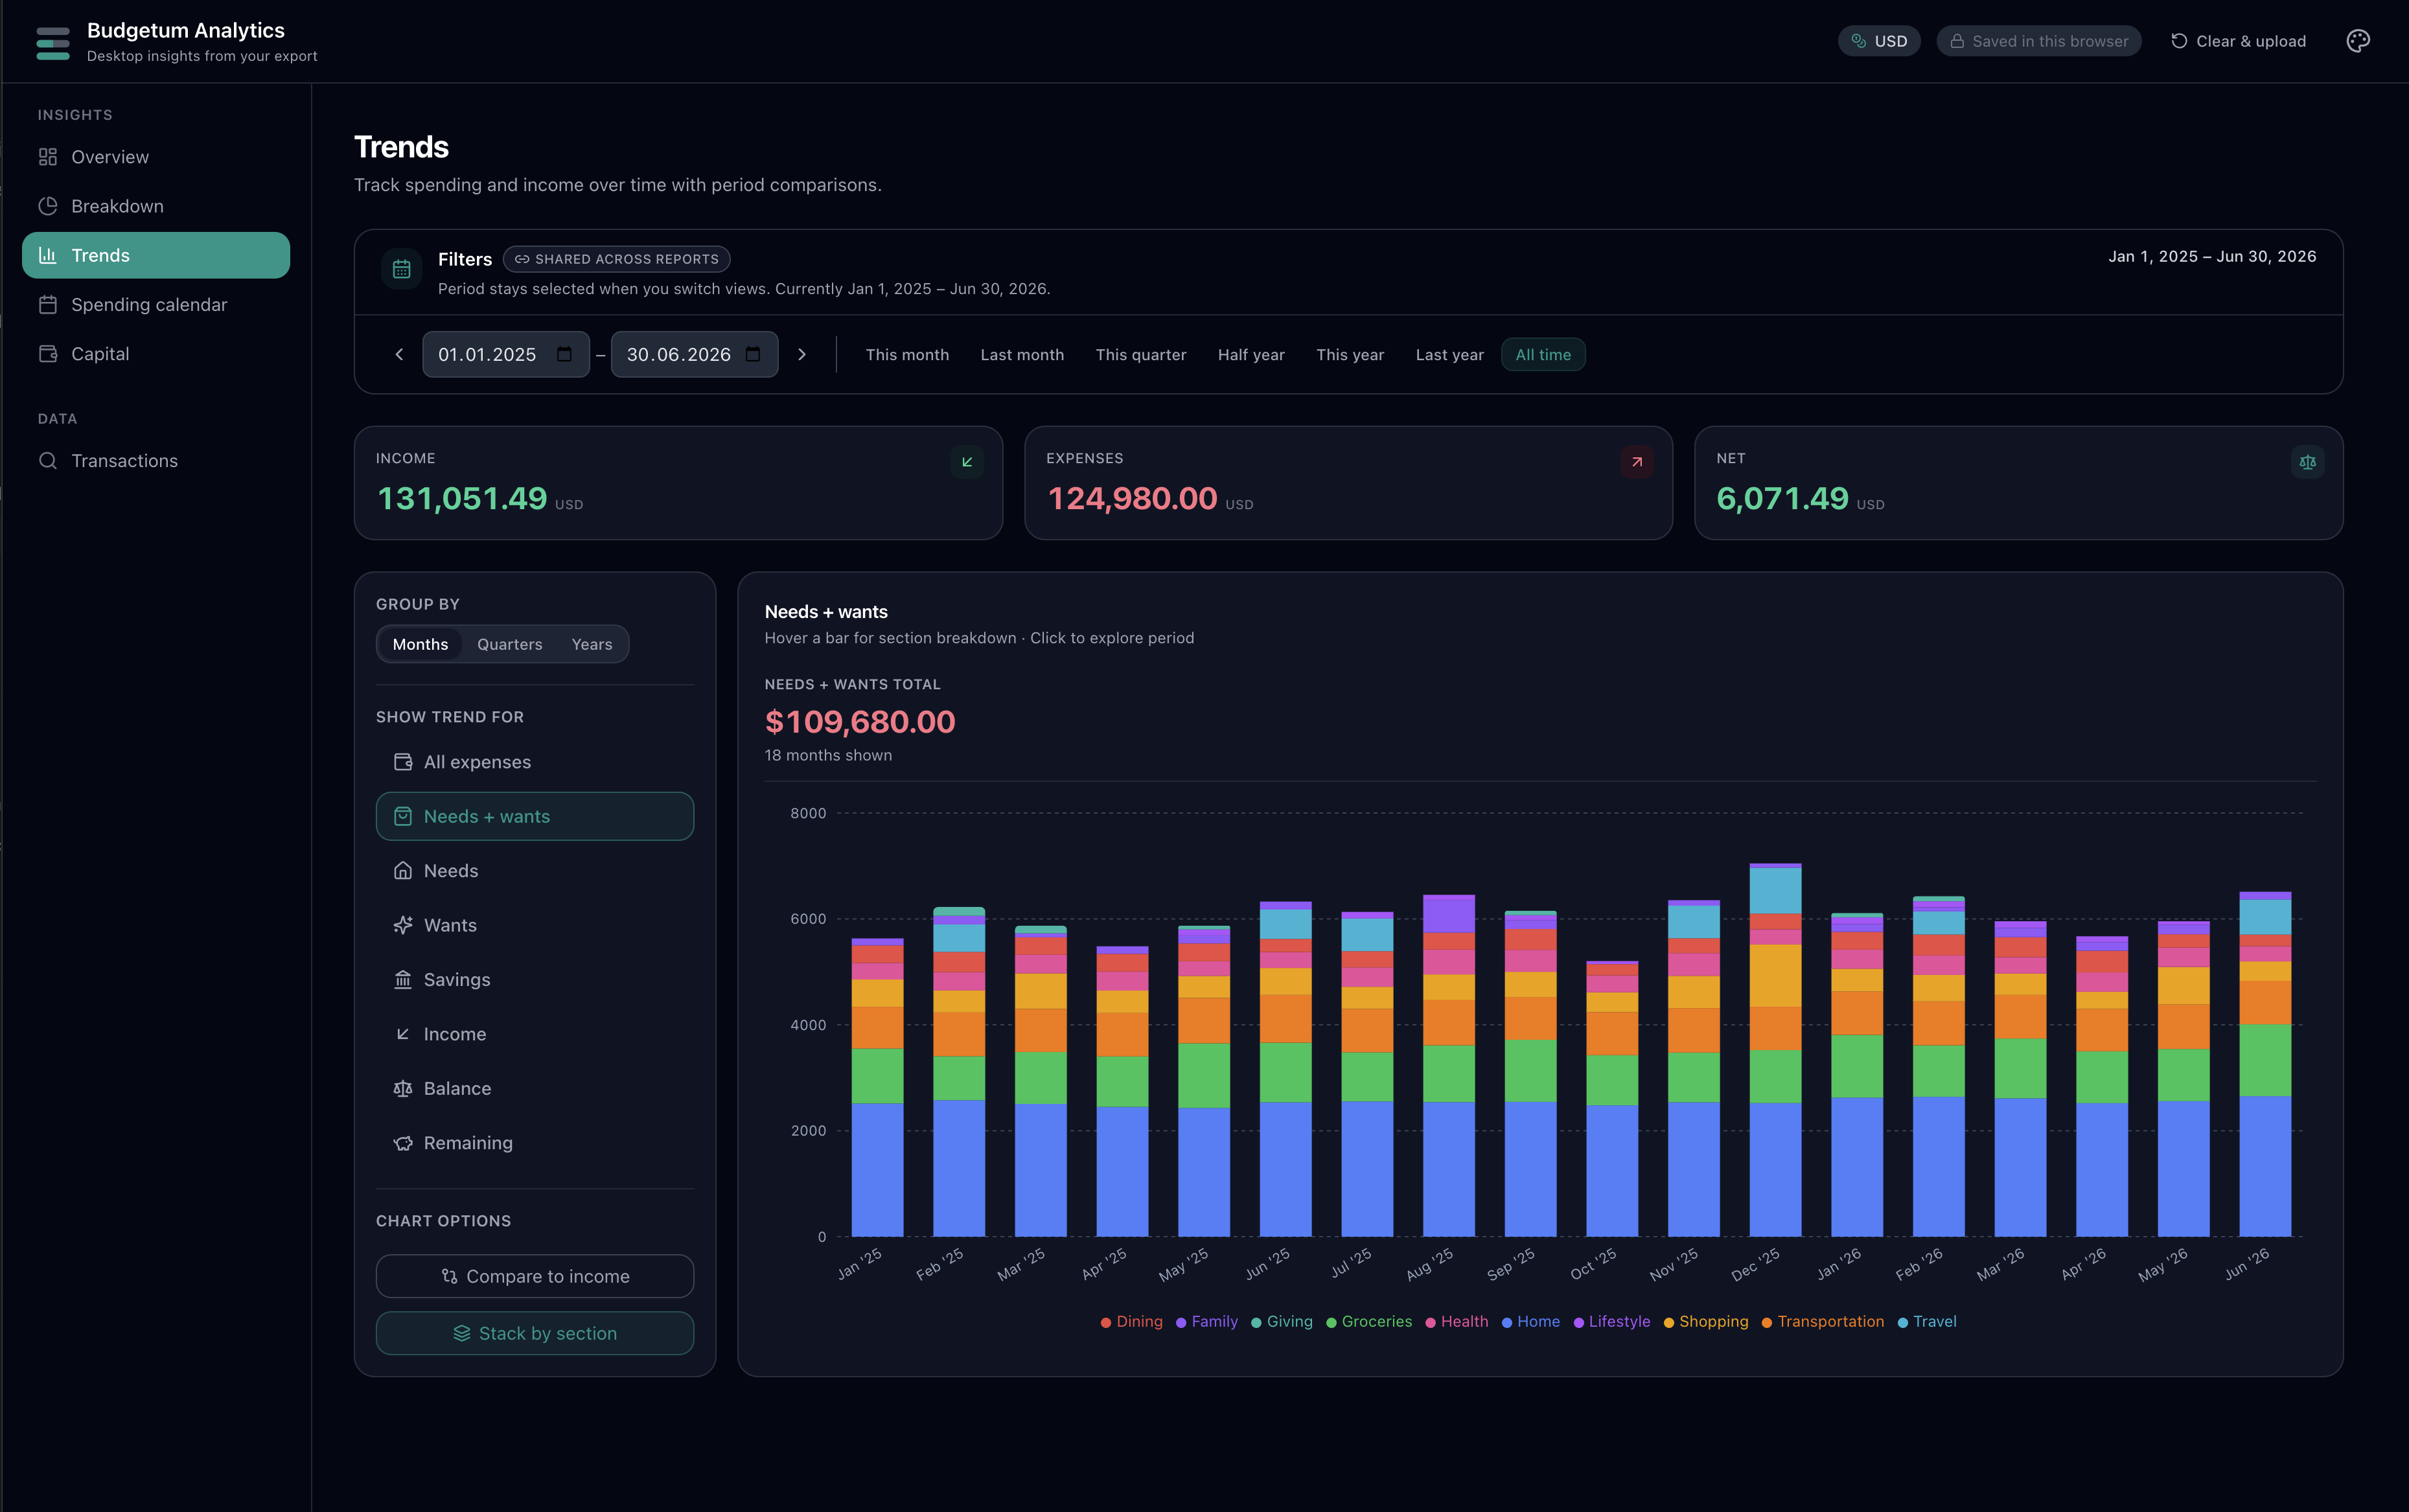Click the Remaining piggy bank icon
Screen dimensions: 2409x1512
(x=403, y=1143)
